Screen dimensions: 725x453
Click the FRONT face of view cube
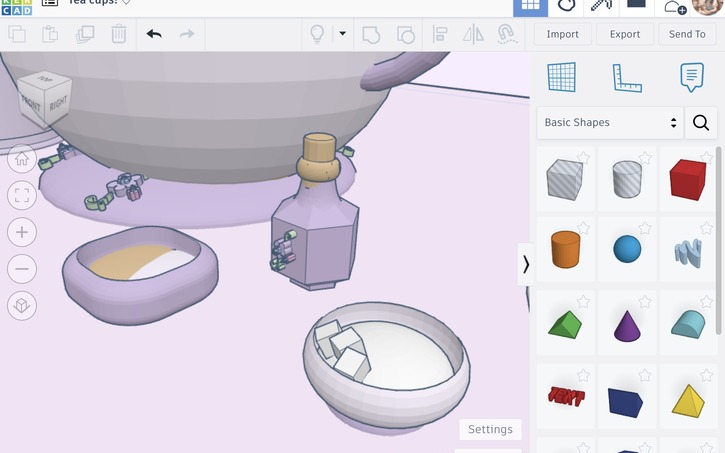point(30,104)
